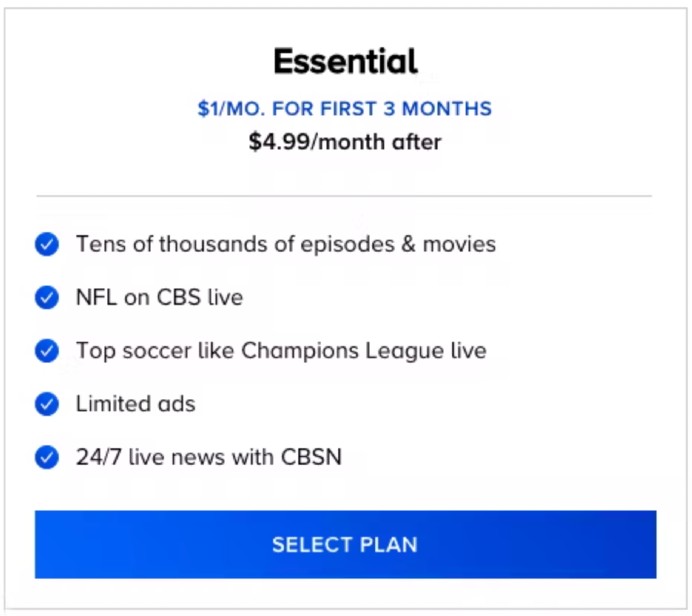Click the $4.99/month after price text
The image size is (692, 616).
(x=345, y=142)
